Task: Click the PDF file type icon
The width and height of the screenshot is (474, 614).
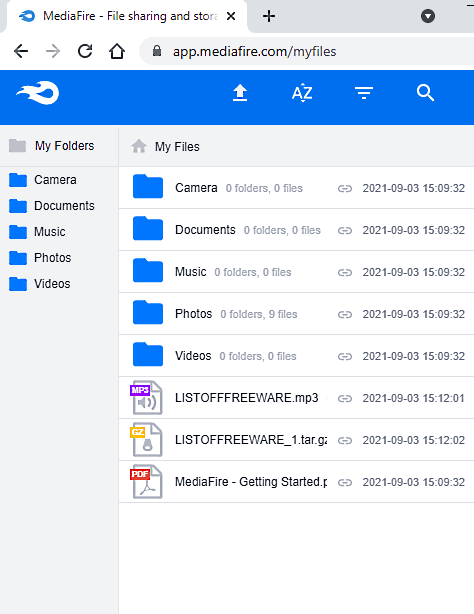Action: [146, 481]
